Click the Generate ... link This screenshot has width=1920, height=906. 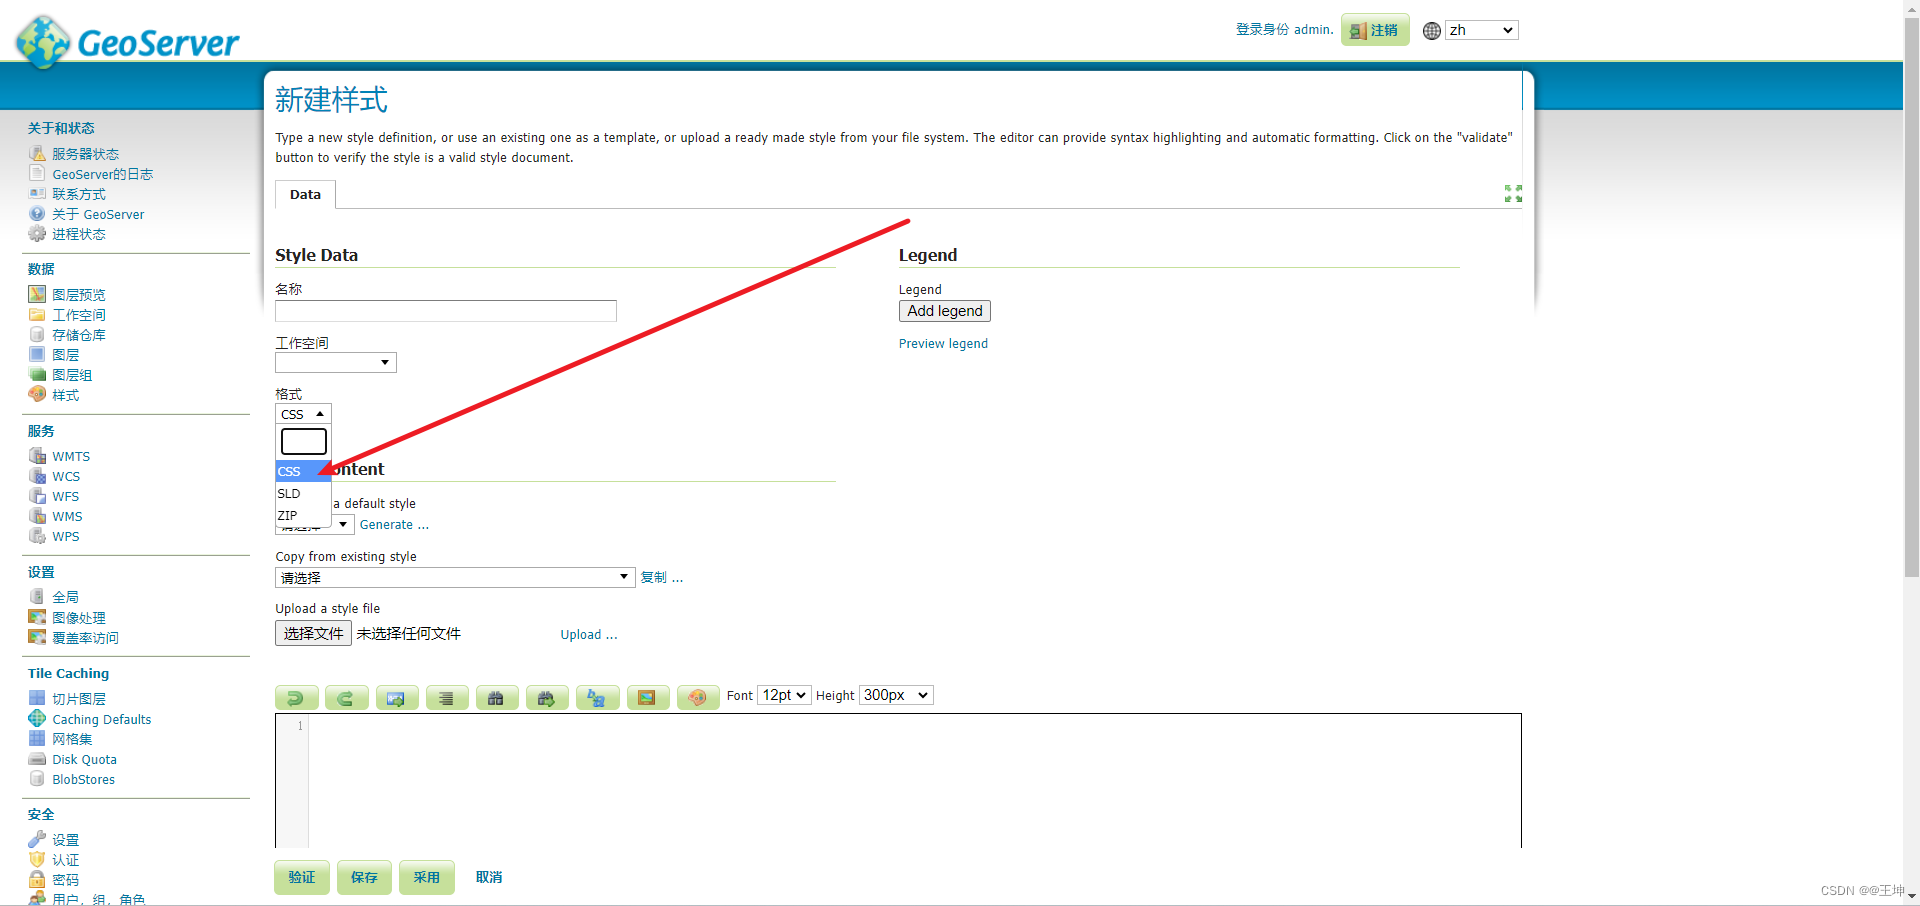coord(394,525)
